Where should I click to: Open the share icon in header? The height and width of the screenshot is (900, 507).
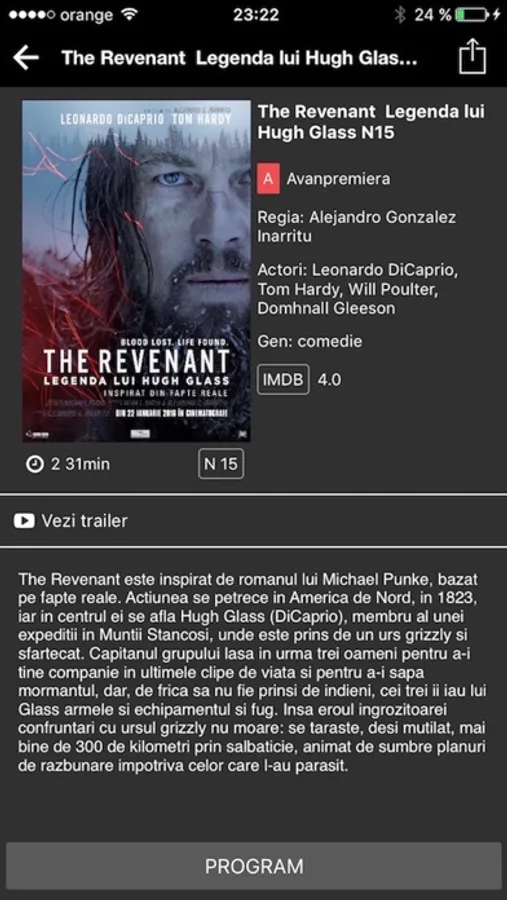point(472,56)
